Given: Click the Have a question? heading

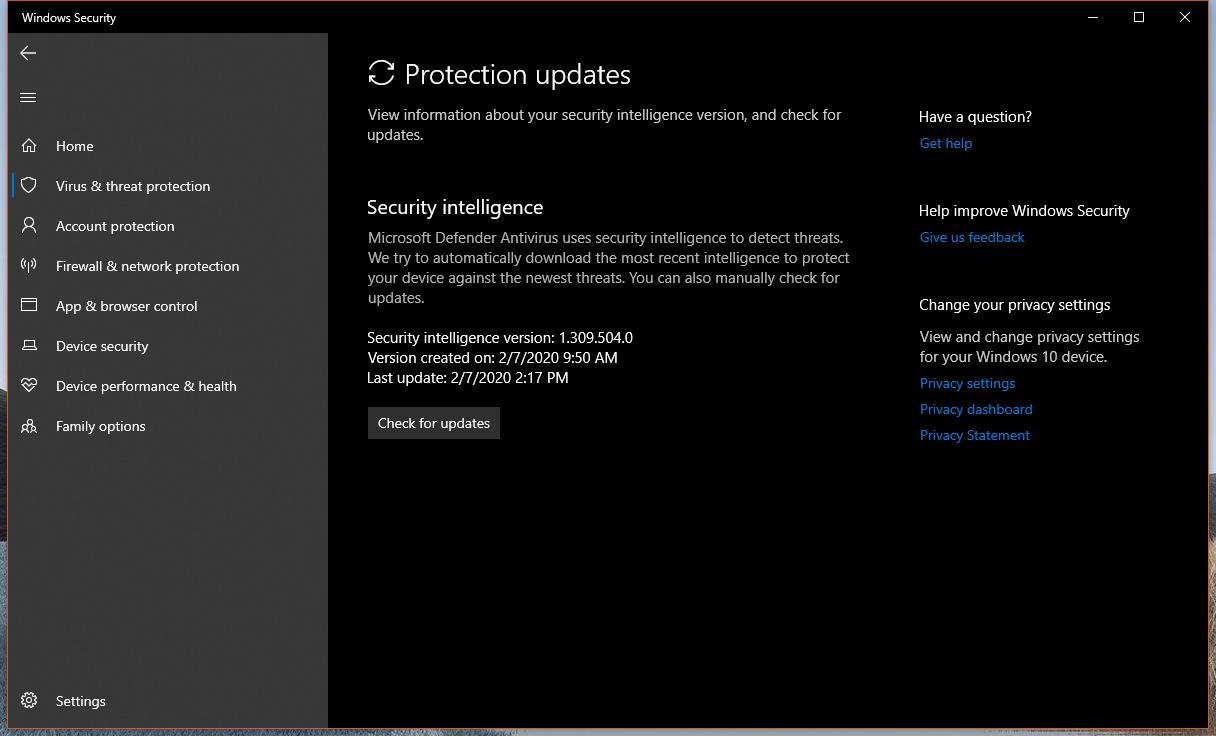Looking at the screenshot, I should click(975, 117).
